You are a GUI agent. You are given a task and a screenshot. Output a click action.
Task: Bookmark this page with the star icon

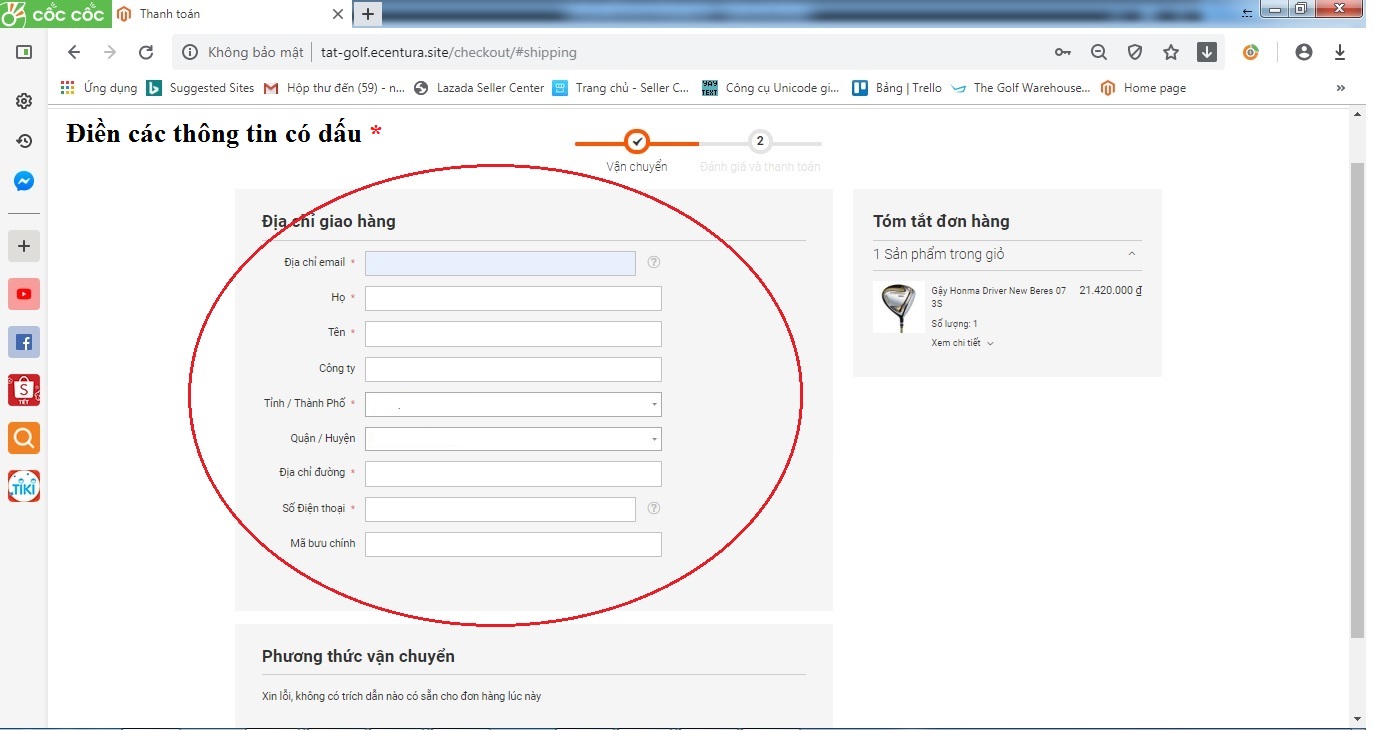click(1171, 53)
